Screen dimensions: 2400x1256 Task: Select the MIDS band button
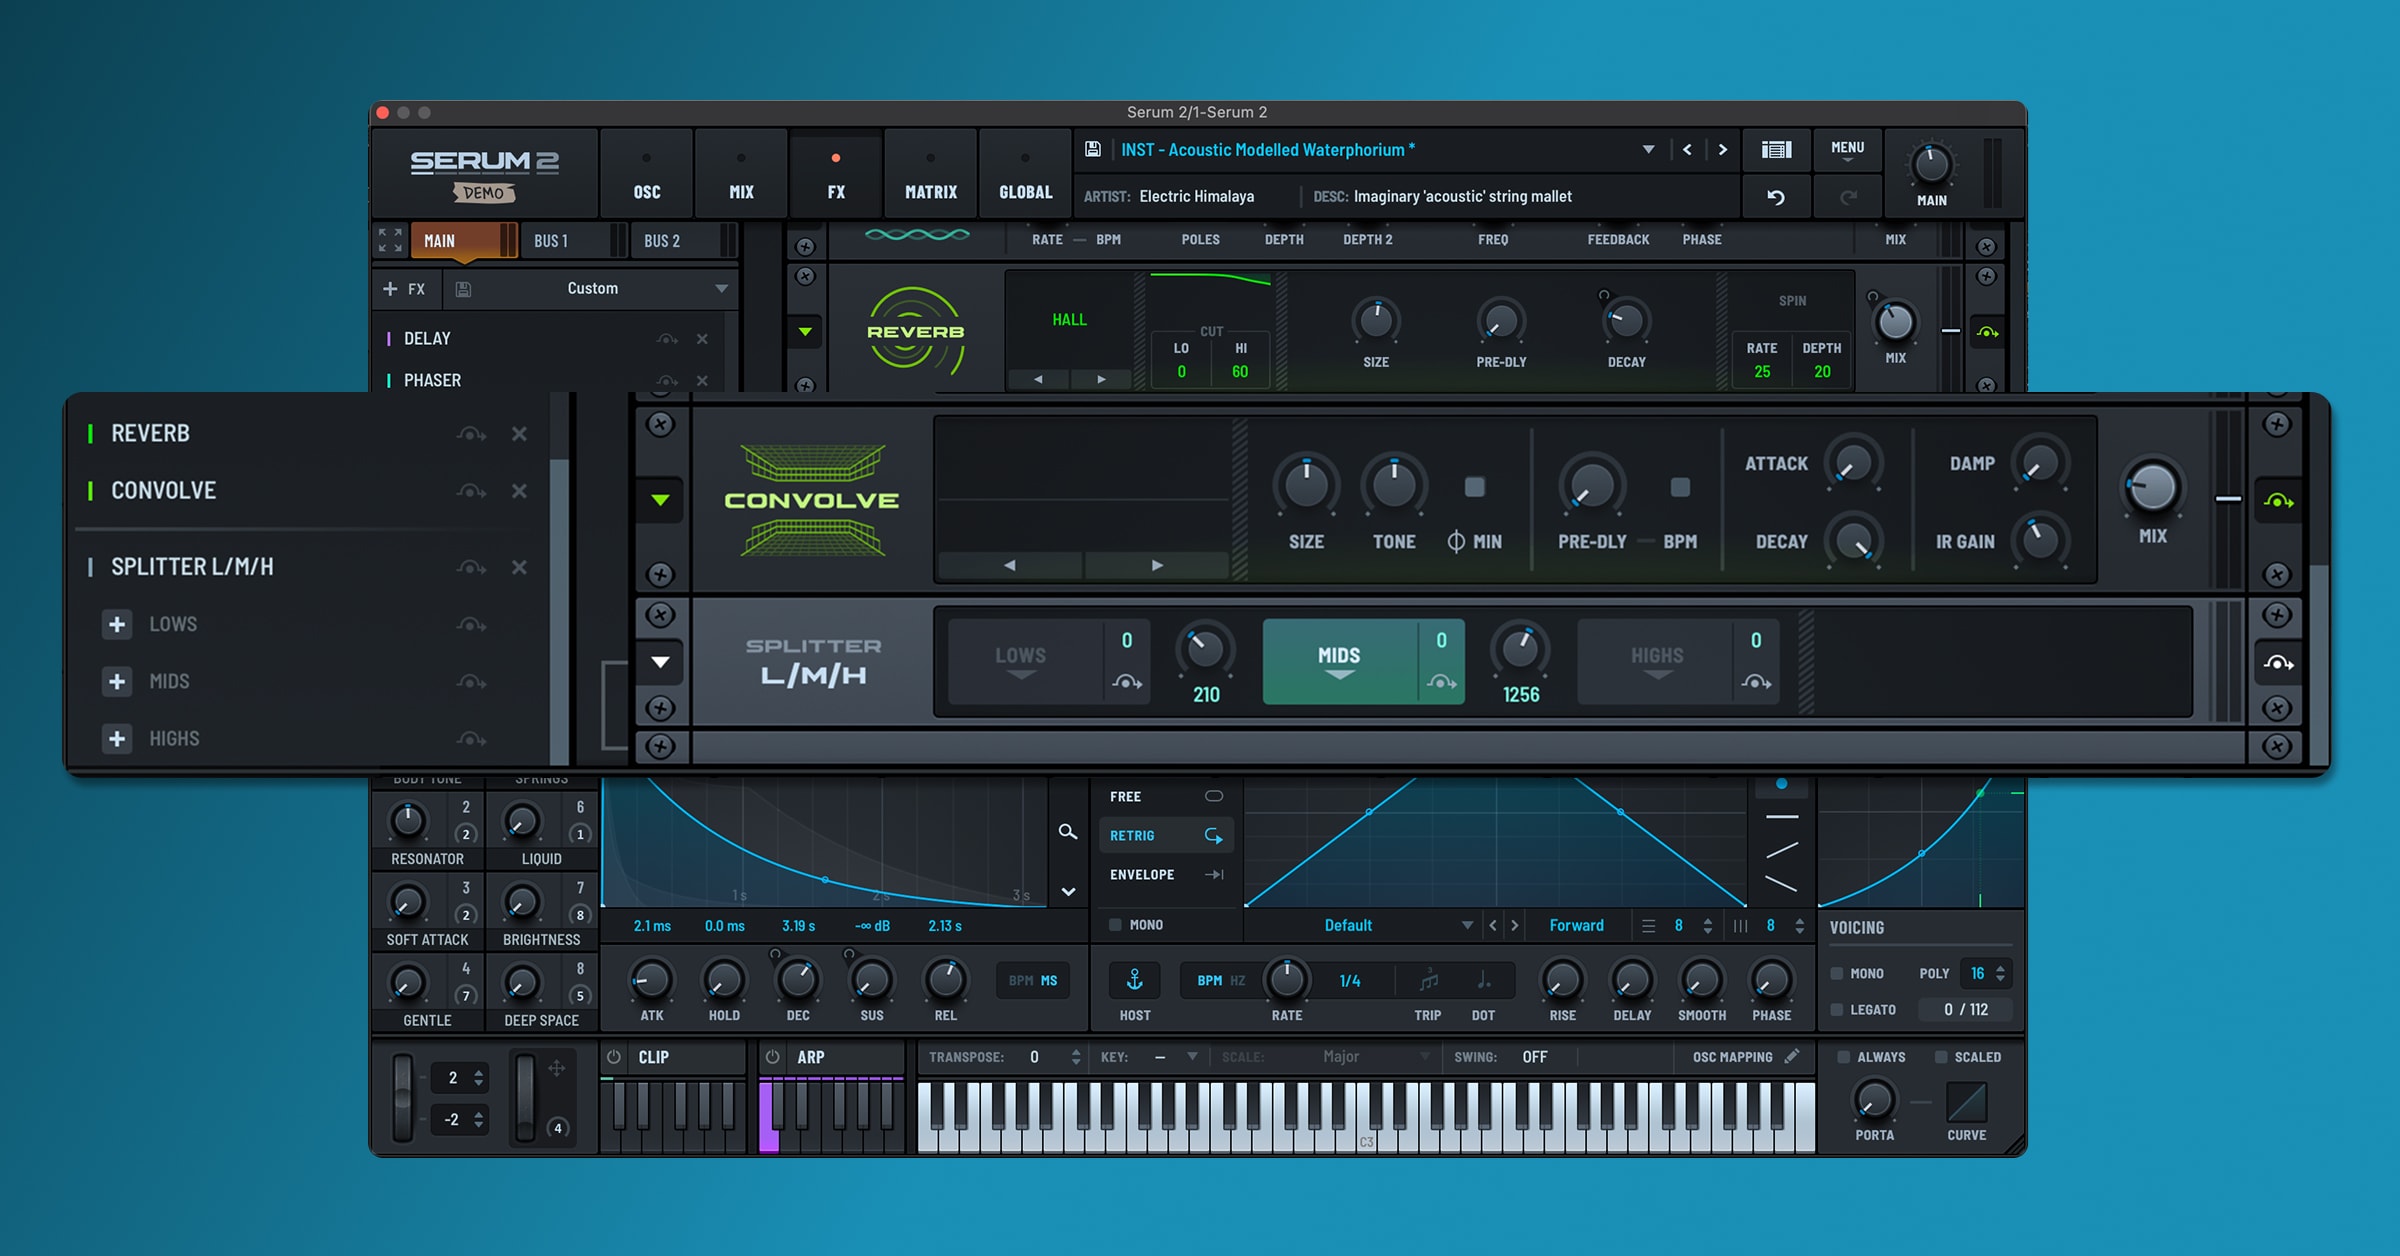(1339, 661)
